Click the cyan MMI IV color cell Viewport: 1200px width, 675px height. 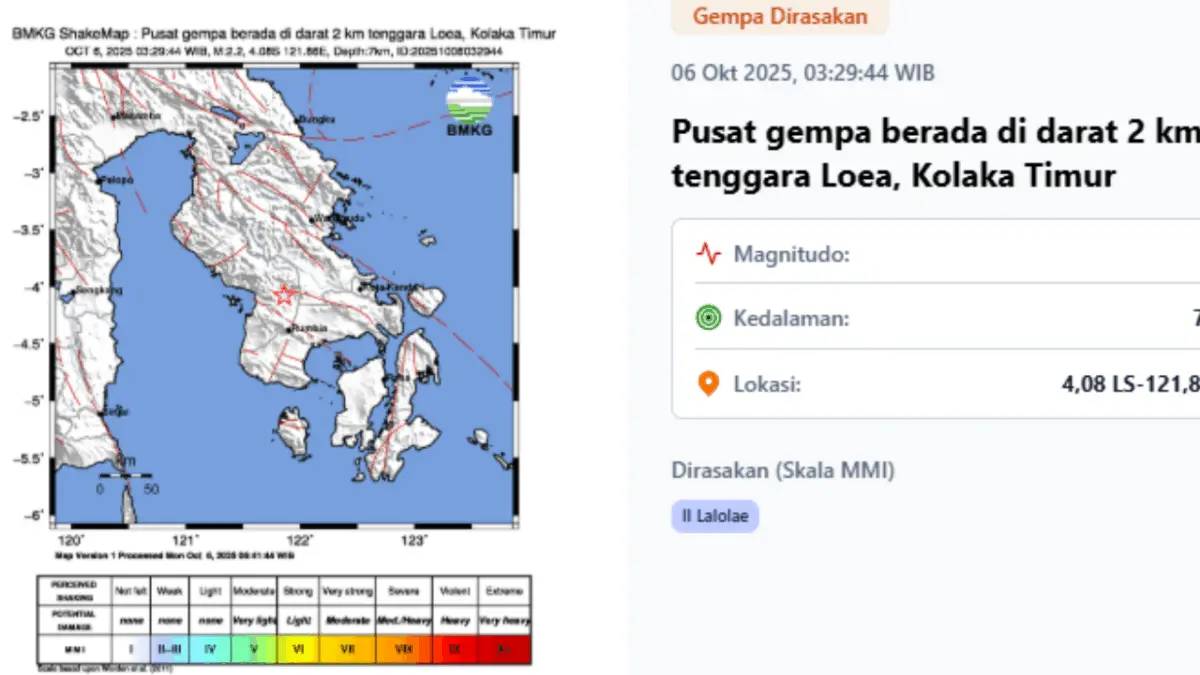(x=211, y=649)
